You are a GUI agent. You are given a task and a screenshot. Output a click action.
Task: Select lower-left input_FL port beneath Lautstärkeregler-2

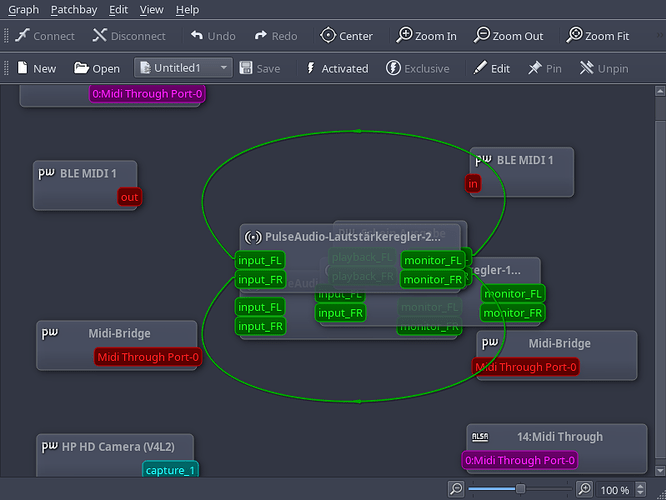click(260, 307)
